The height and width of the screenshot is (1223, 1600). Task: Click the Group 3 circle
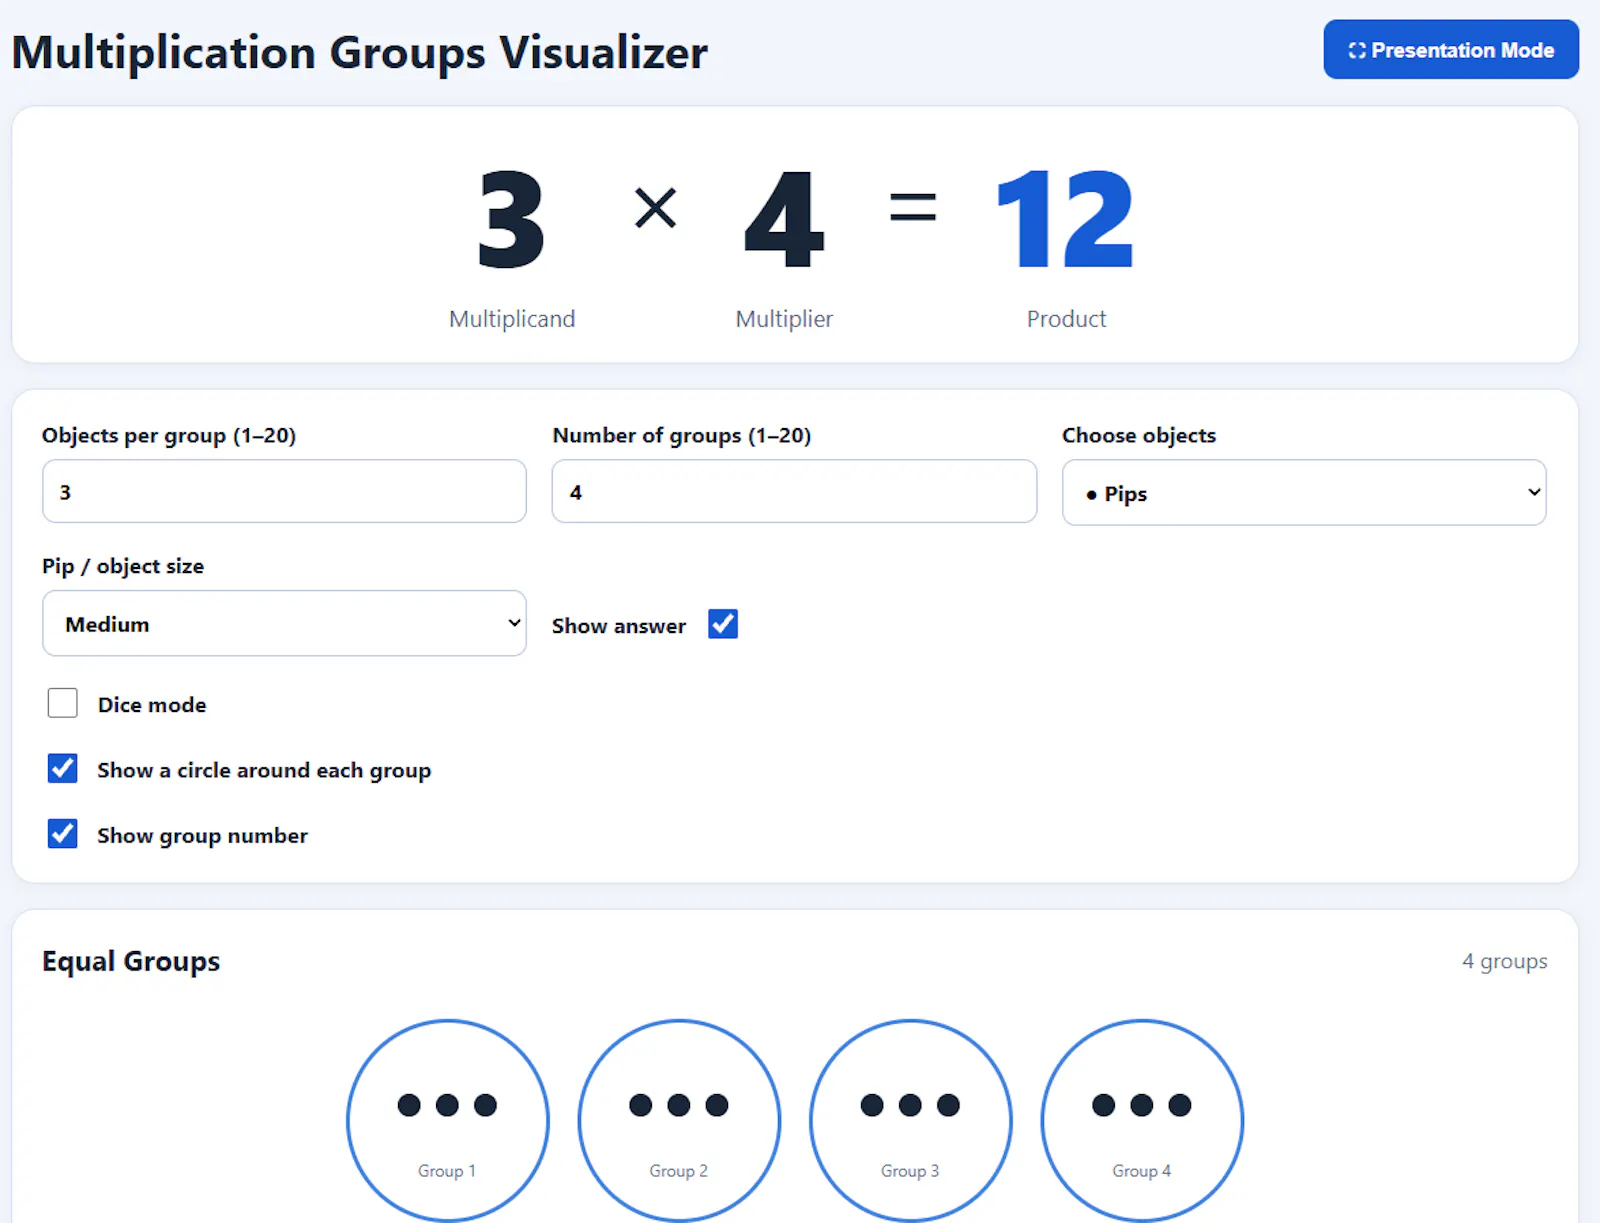click(910, 1120)
